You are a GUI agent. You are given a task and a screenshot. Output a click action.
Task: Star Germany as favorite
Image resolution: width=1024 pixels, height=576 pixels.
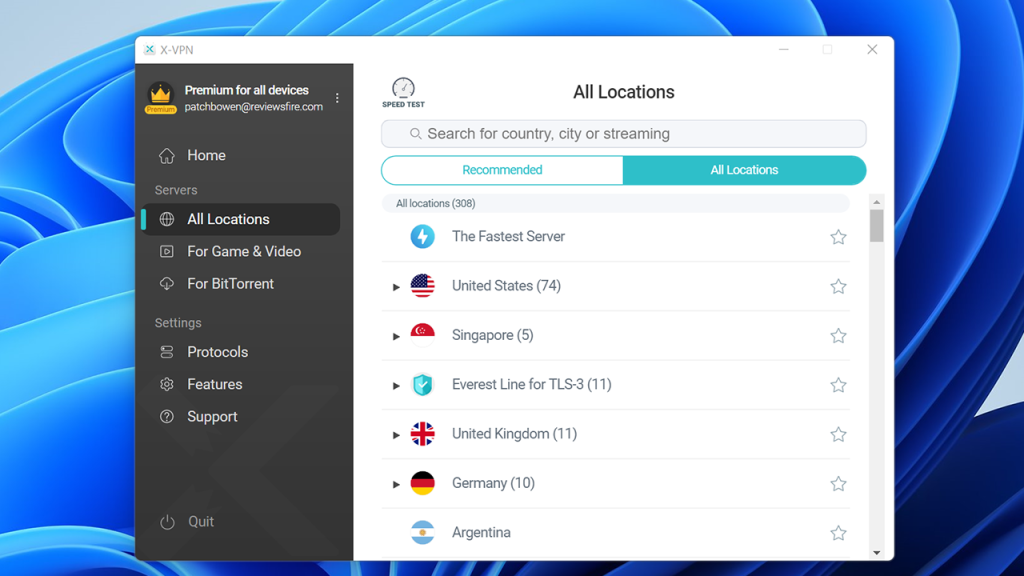click(839, 483)
